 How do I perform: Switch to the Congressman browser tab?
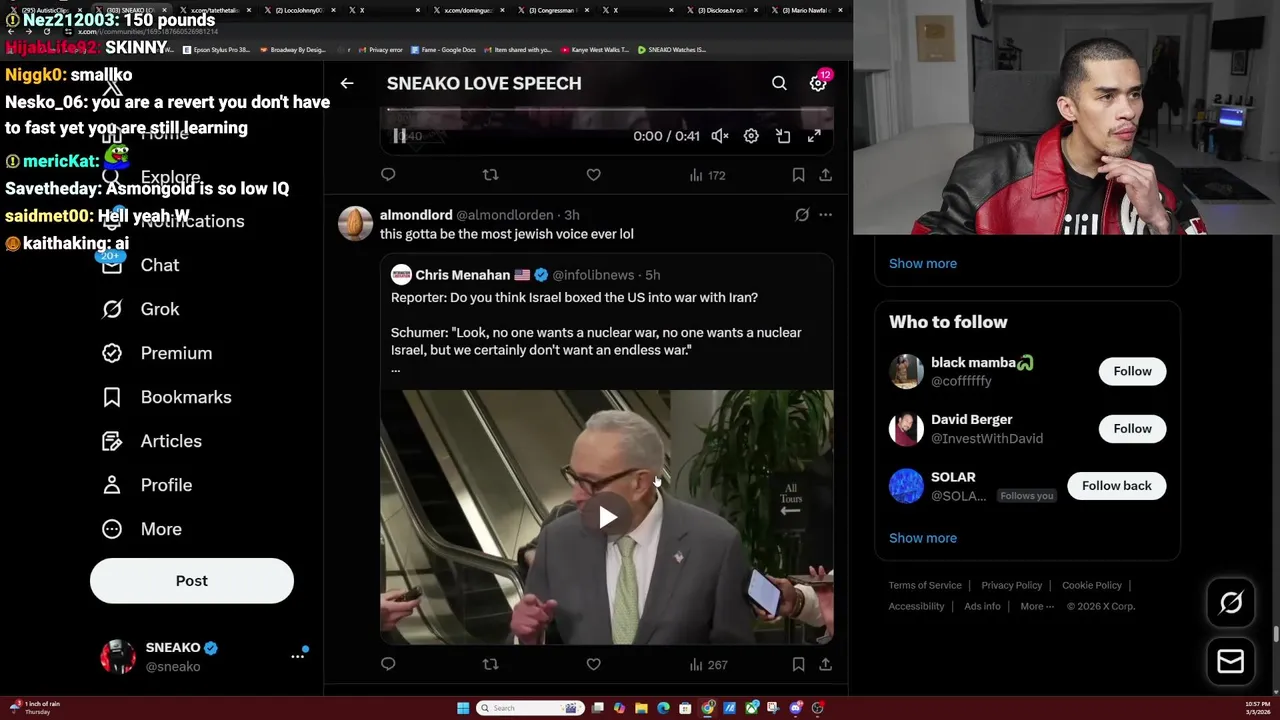point(550,10)
